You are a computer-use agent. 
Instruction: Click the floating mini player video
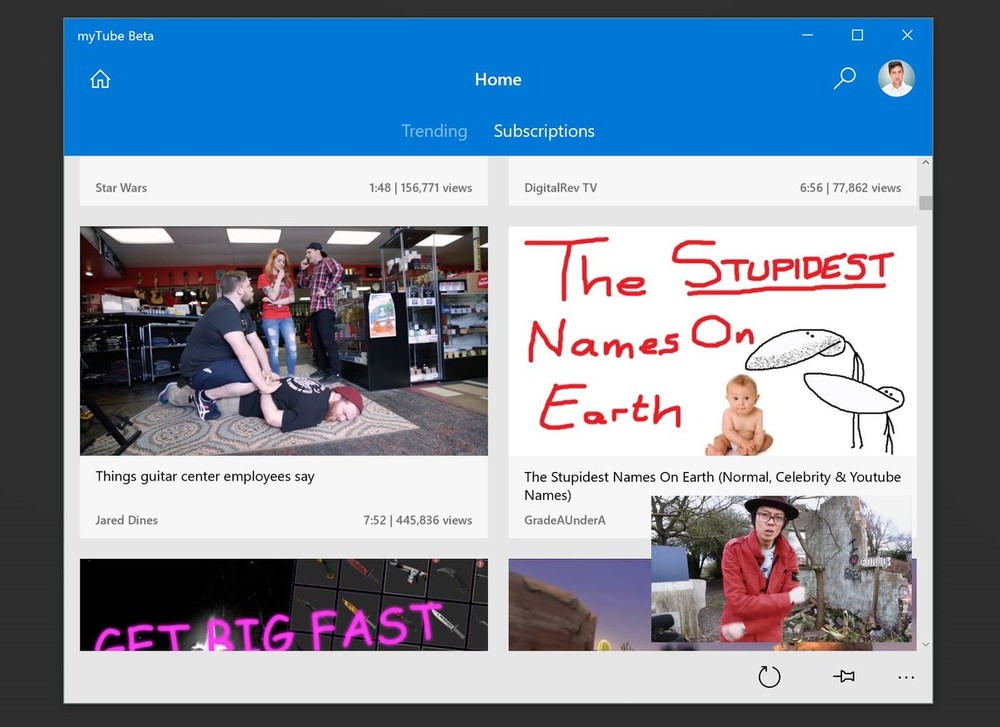[x=781, y=569]
